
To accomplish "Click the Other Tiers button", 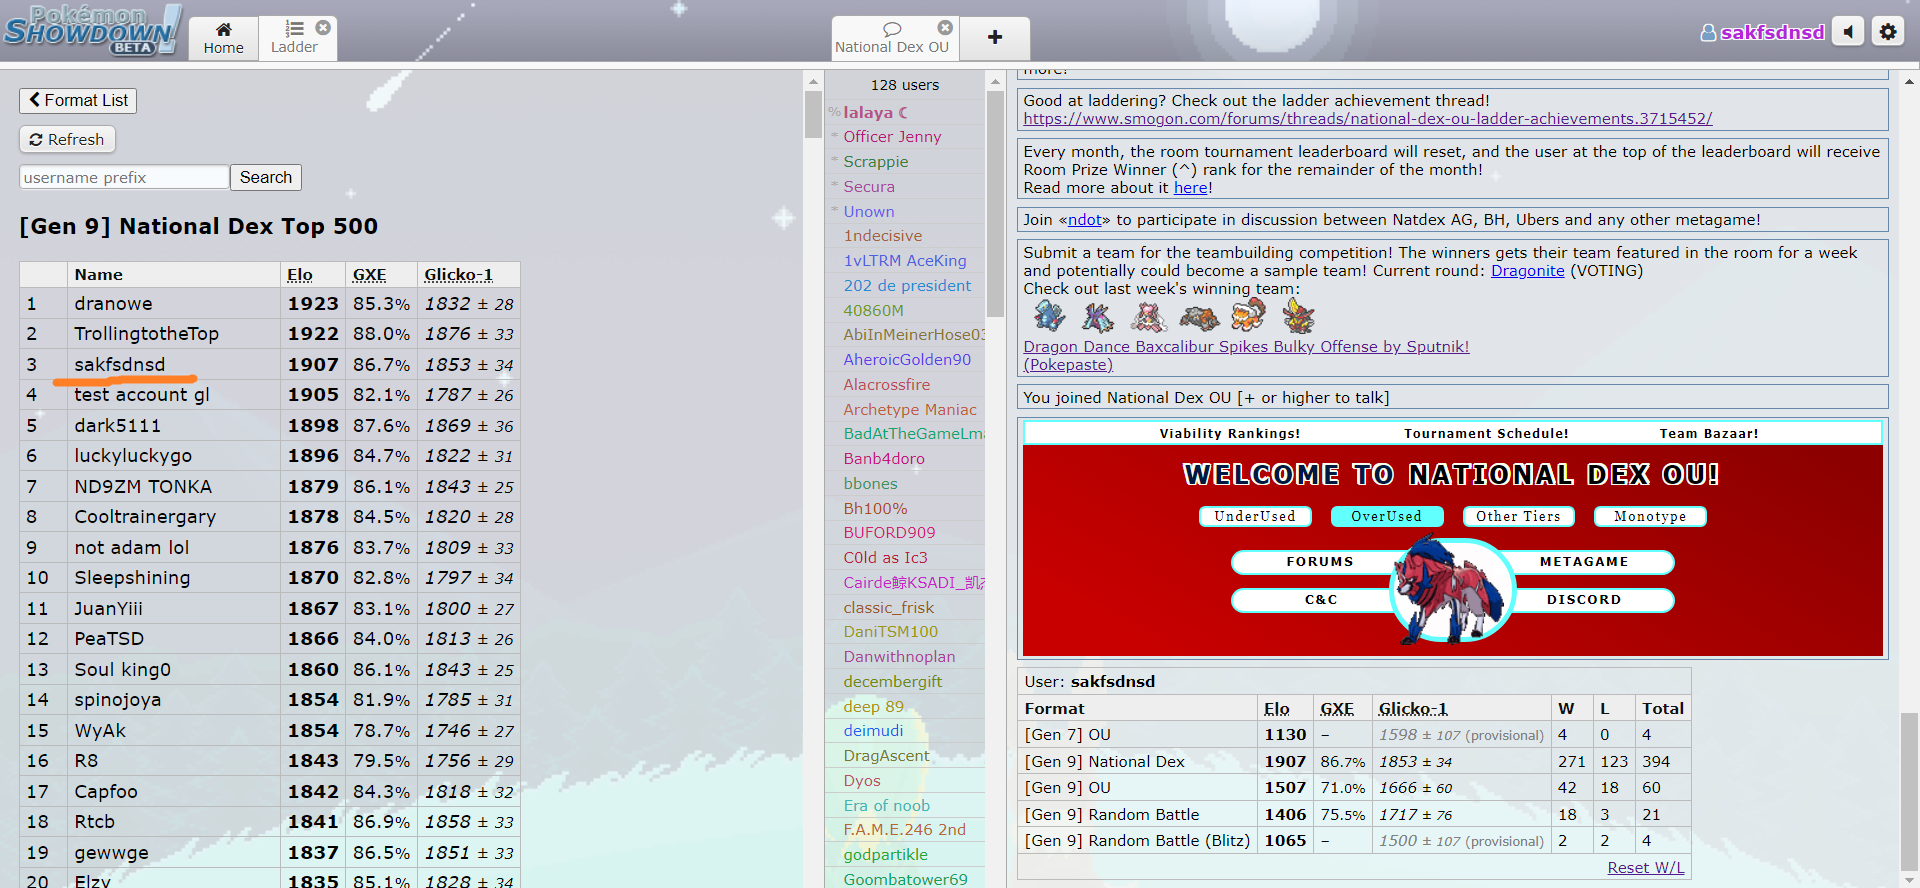I will 1518,516.
